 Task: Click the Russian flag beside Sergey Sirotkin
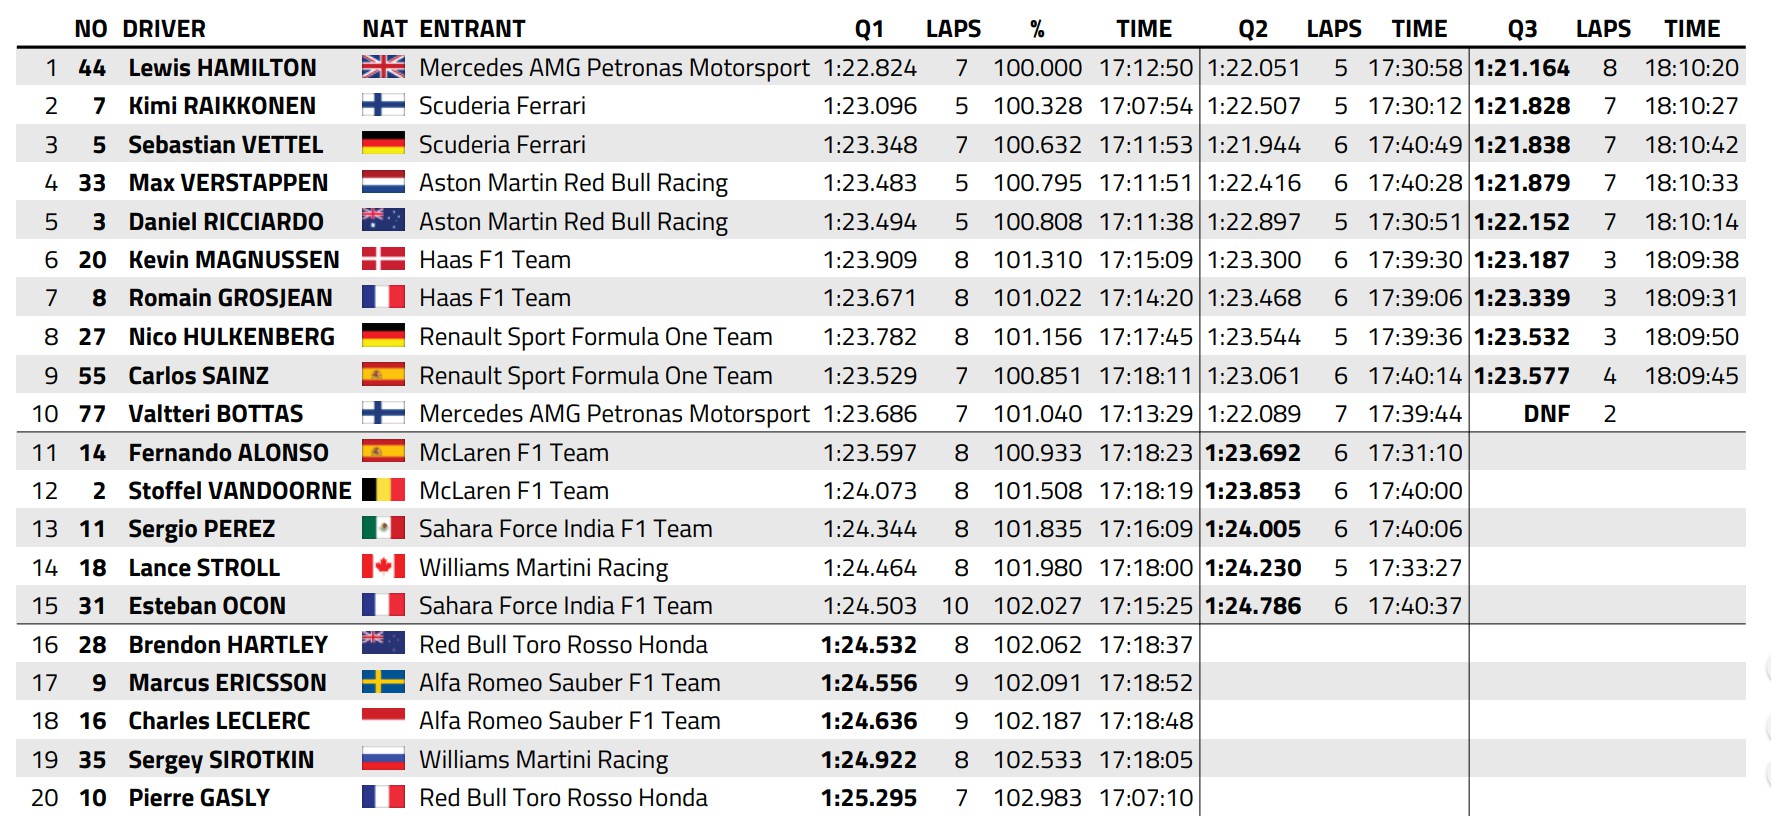[383, 759]
